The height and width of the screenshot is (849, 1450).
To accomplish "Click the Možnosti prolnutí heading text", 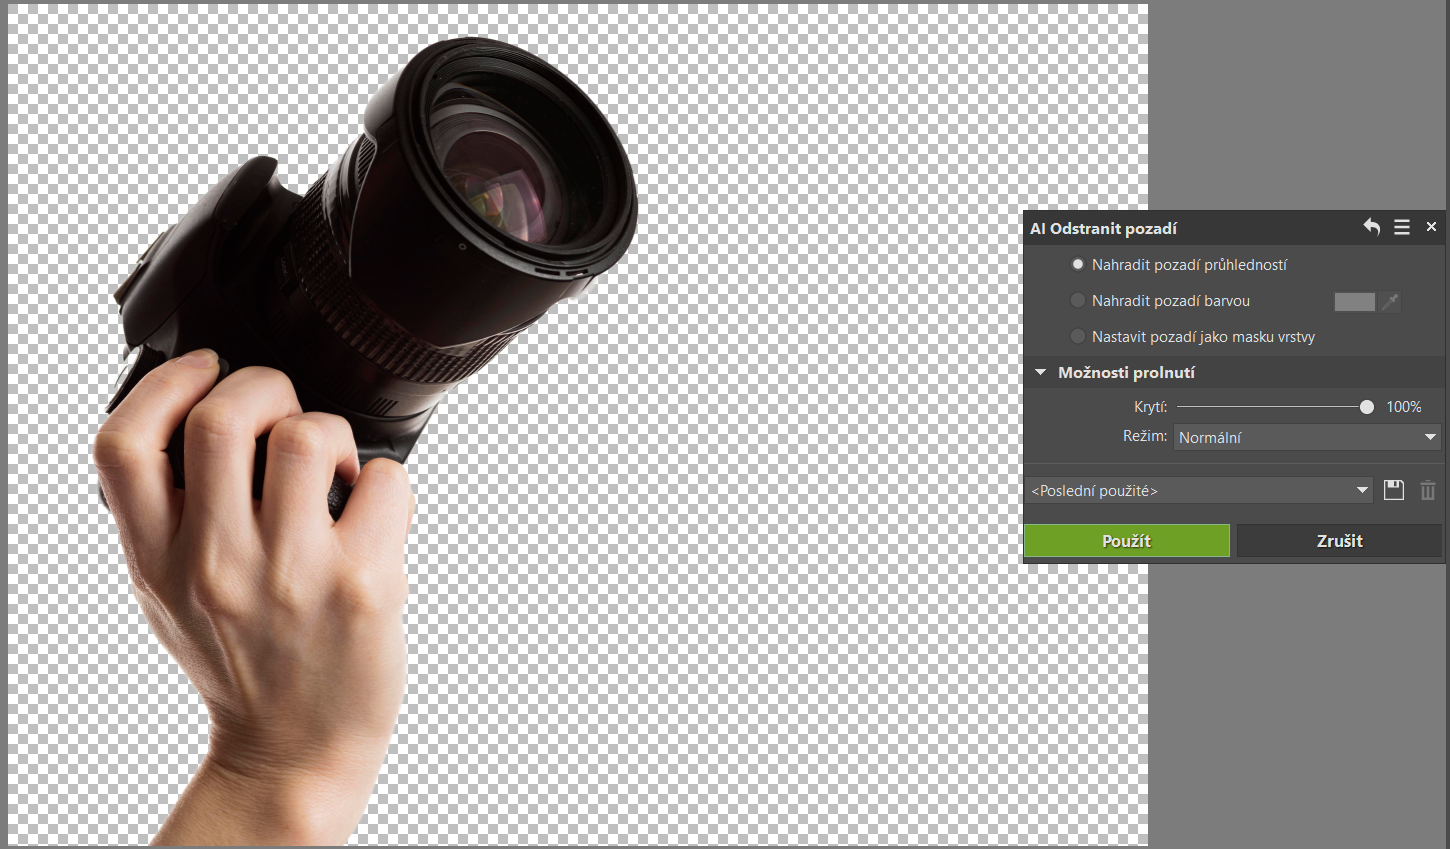I will [x=1126, y=372].
